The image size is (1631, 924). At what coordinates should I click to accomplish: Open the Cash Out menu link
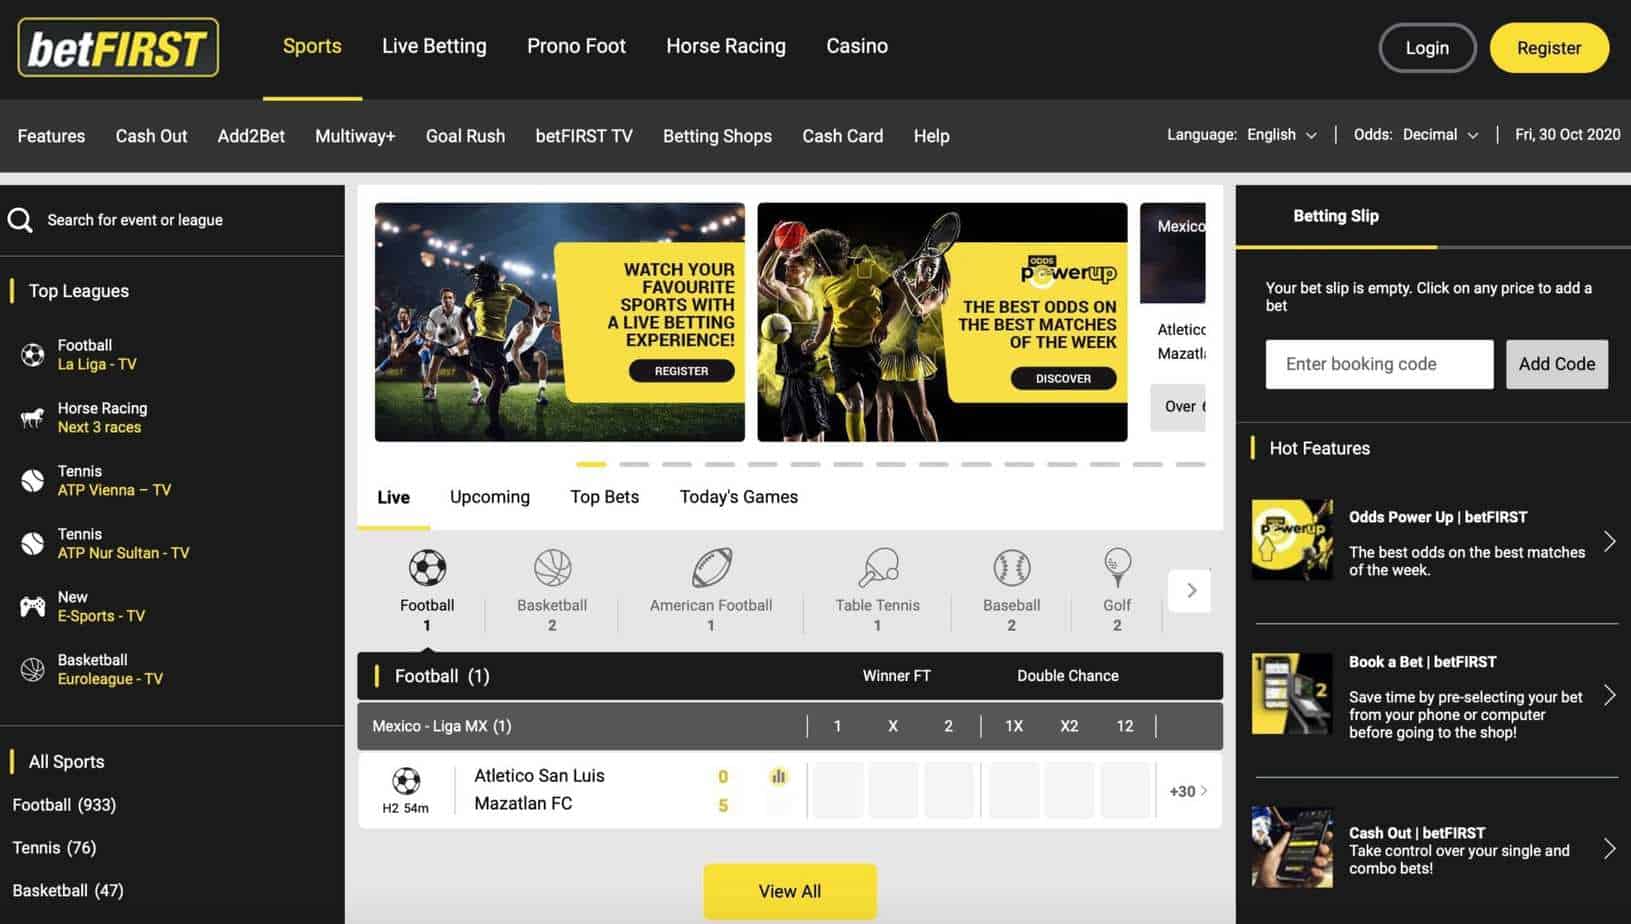tap(151, 136)
